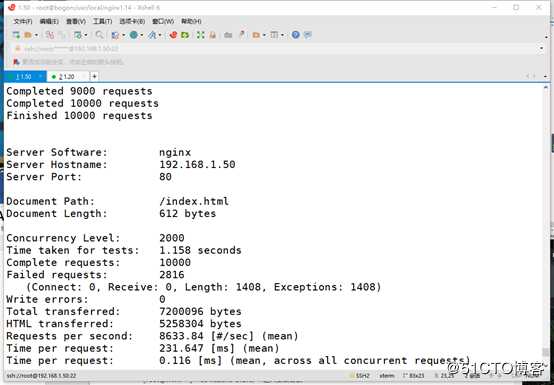This screenshot has height=385, width=554.
Task: Close the 1.50 session tab
Action: [41, 77]
